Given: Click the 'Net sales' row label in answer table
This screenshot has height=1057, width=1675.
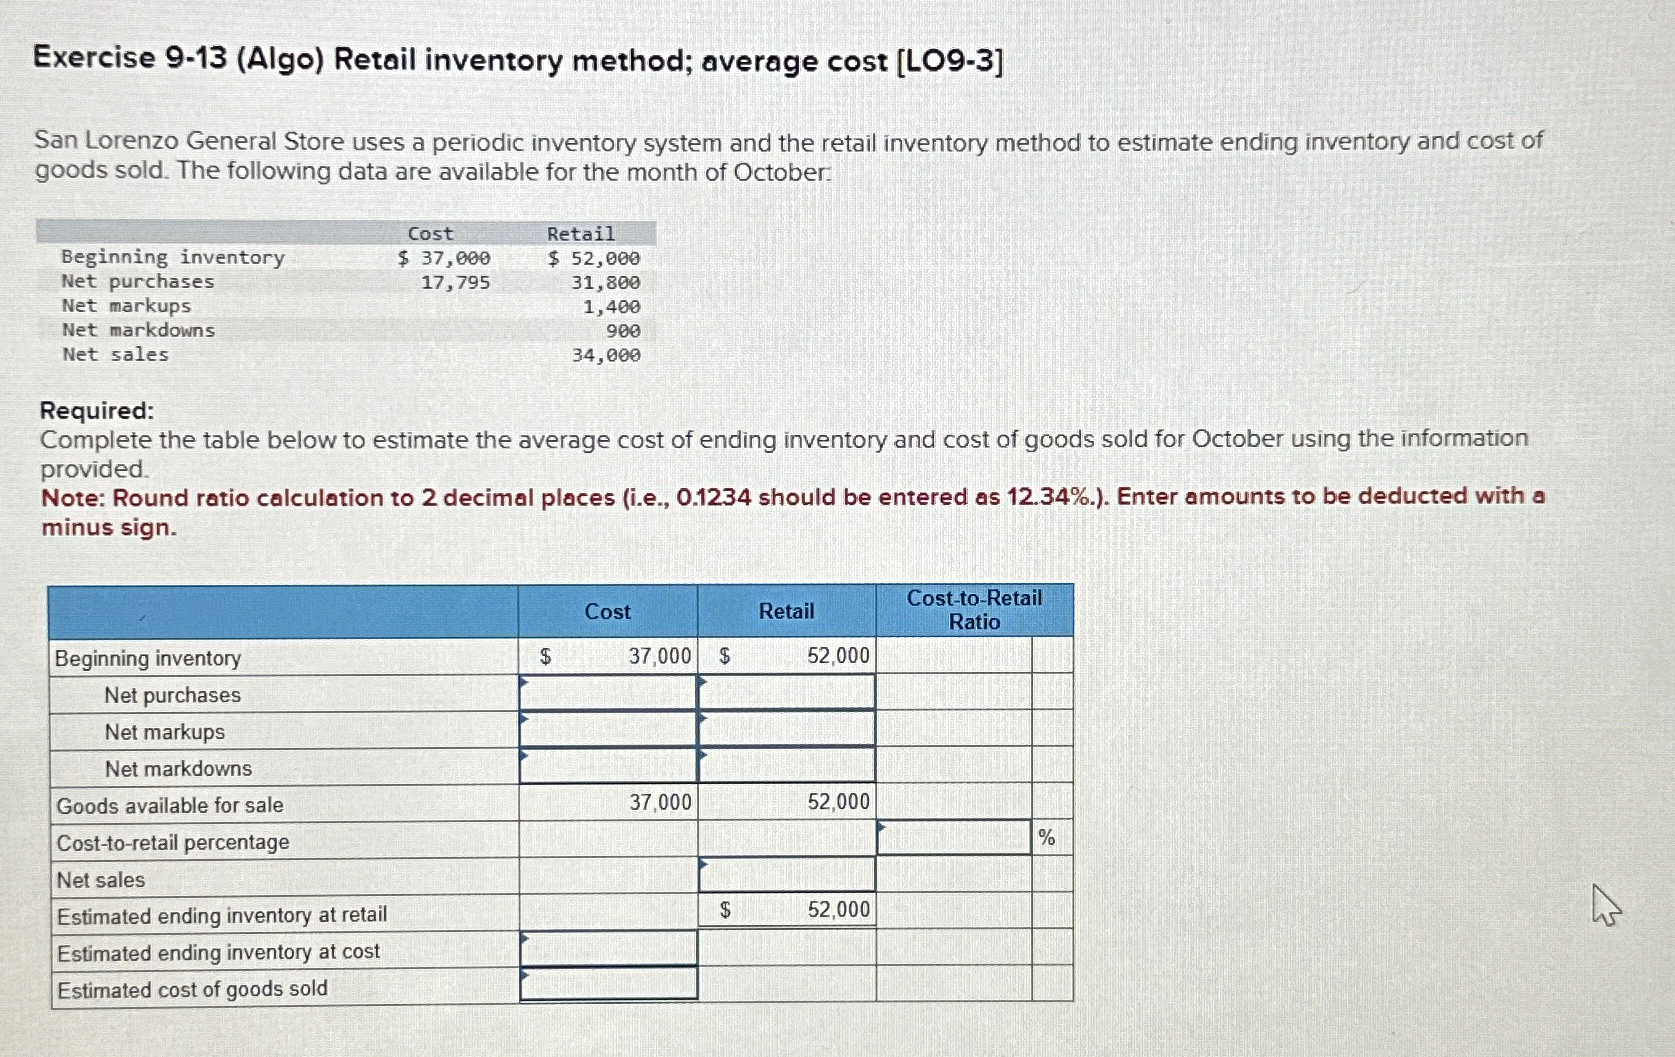Looking at the screenshot, I should [x=101, y=880].
